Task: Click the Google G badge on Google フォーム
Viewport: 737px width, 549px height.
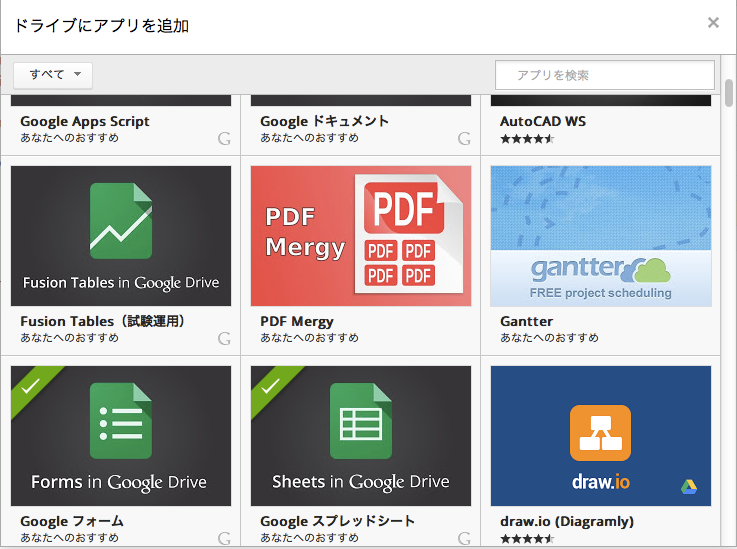Action: coord(224,538)
